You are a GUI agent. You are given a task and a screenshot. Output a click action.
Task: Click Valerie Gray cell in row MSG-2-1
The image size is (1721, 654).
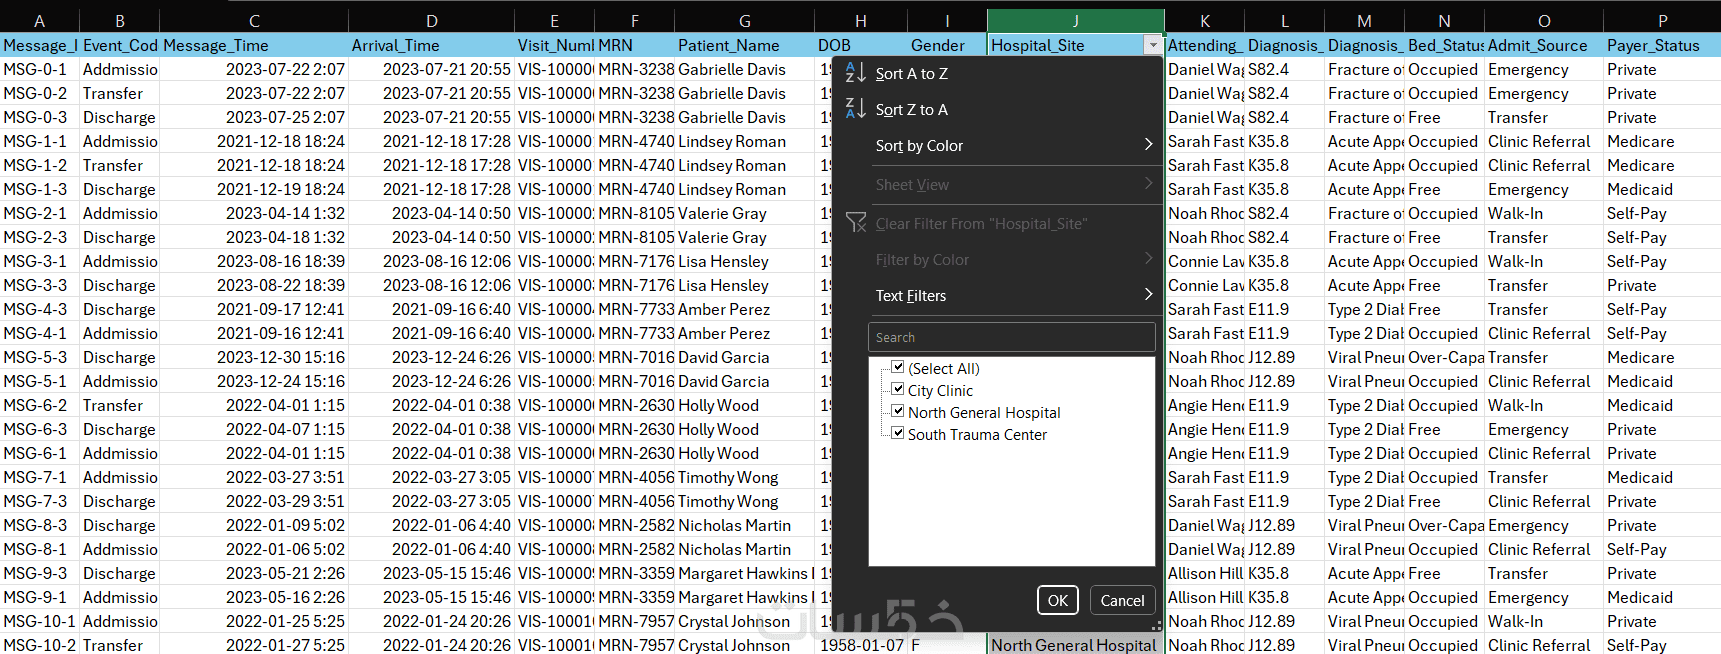coord(744,213)
